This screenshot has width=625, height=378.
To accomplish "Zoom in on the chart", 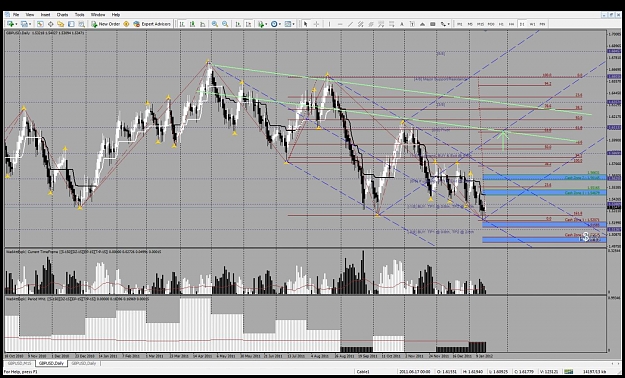I will [x=214, y=24].
